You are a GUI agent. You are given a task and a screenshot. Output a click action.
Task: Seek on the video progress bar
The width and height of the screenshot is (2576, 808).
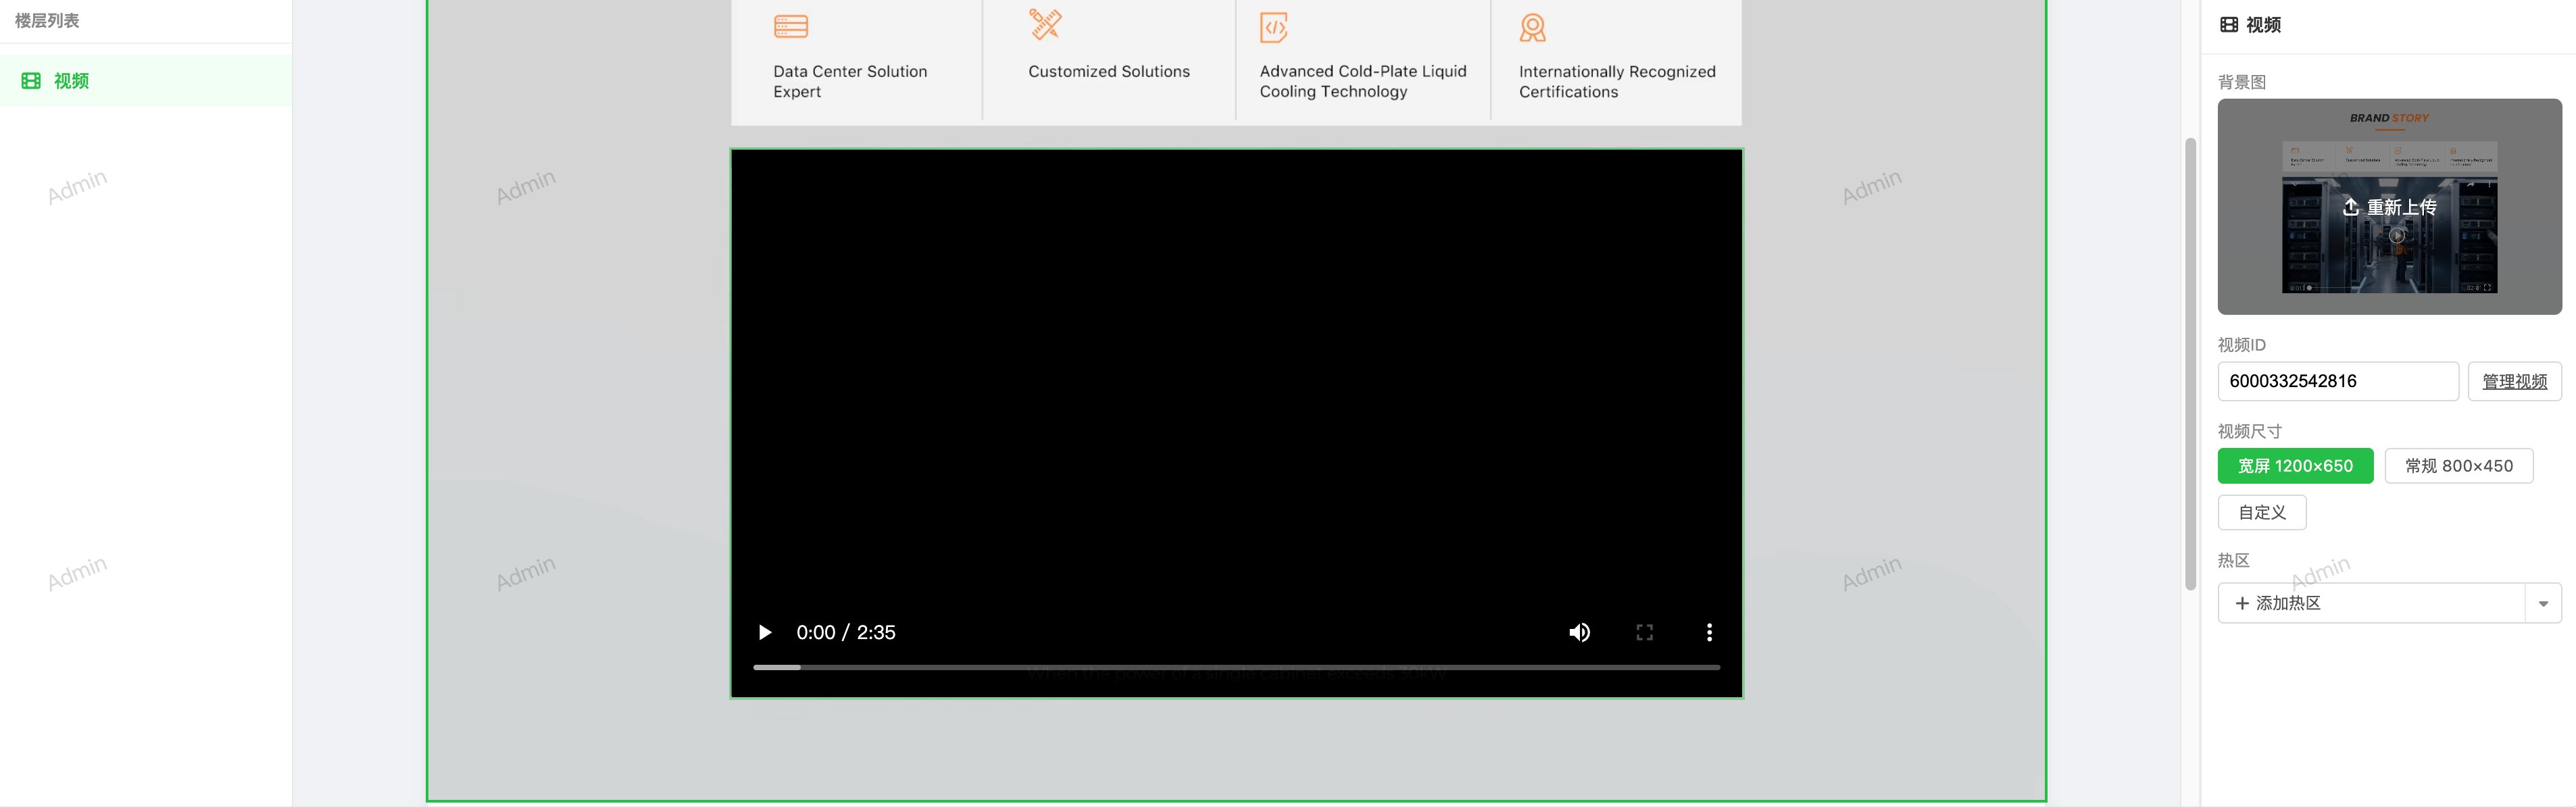1236,667
